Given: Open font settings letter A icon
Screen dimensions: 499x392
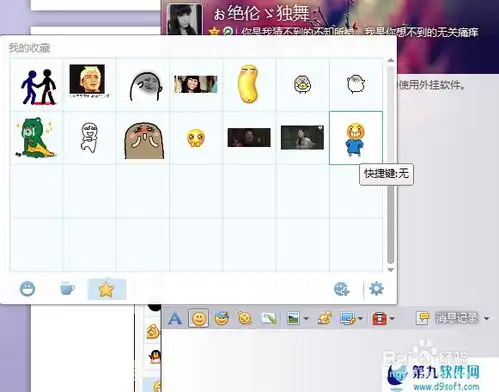Looking at the screenshot, I should click(x=175, y=318).
